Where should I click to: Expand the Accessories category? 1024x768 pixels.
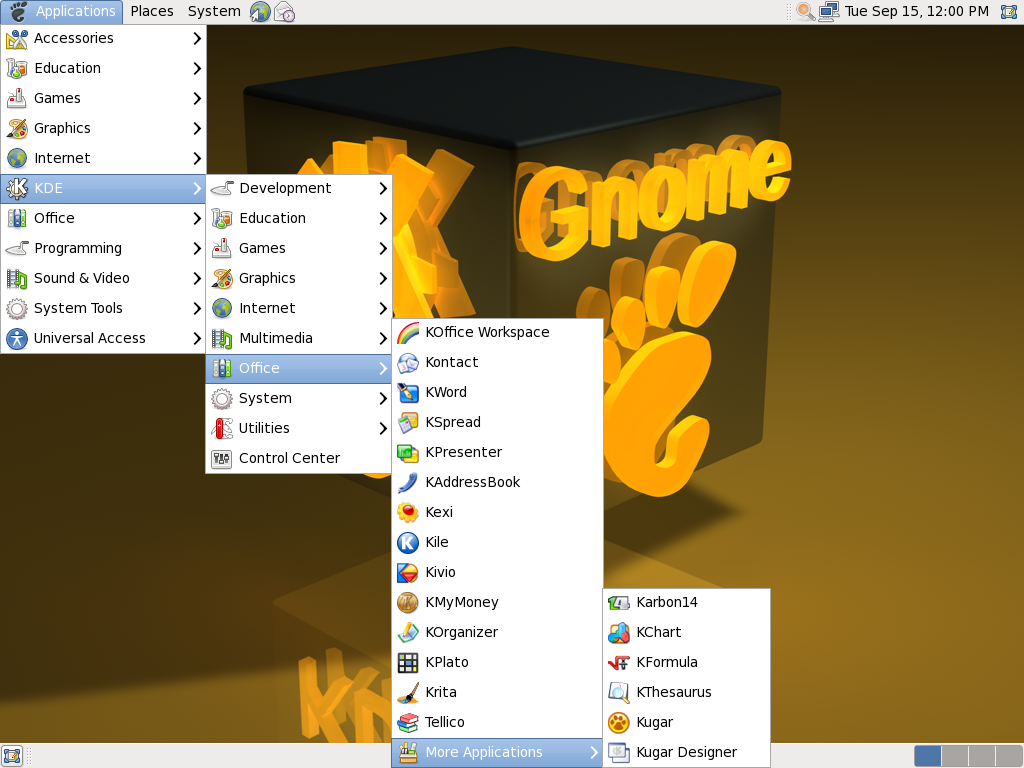103,39
